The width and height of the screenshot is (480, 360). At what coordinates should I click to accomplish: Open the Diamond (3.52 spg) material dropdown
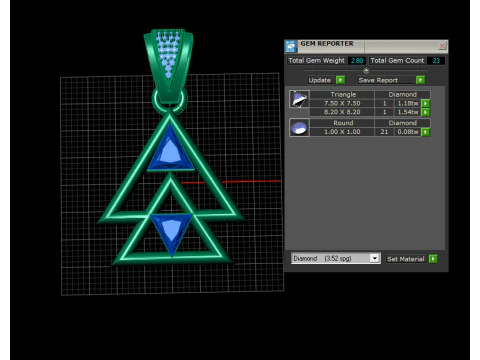(x=375, y=258)
